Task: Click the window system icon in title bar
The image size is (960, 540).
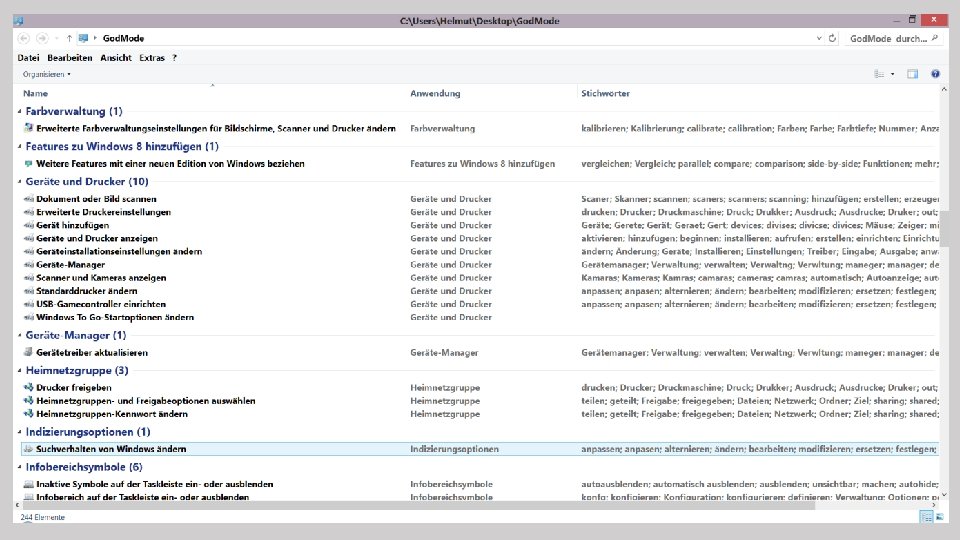Action: coord(18,20)
